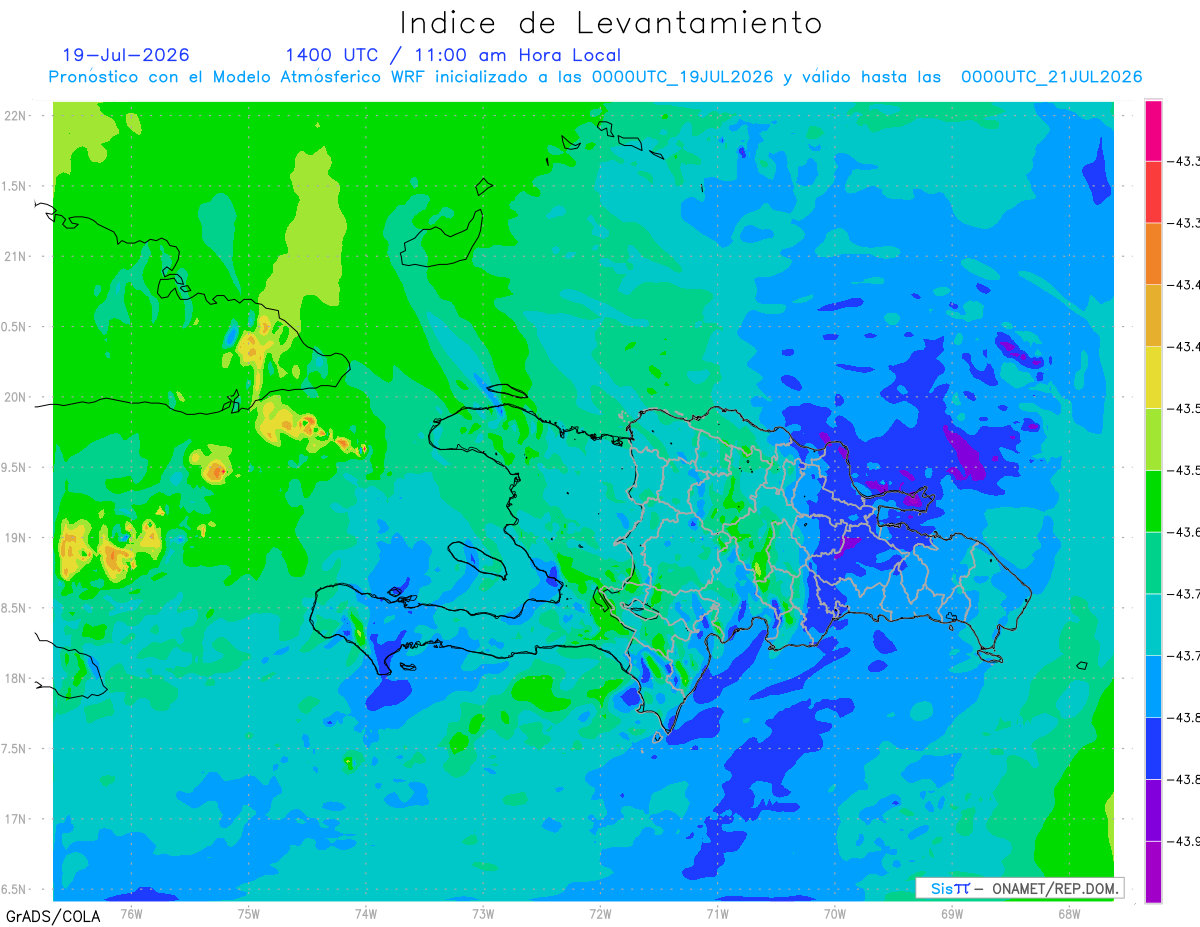
Task: Click the "73W" longitude label
Action: click(x=483, y=912)
